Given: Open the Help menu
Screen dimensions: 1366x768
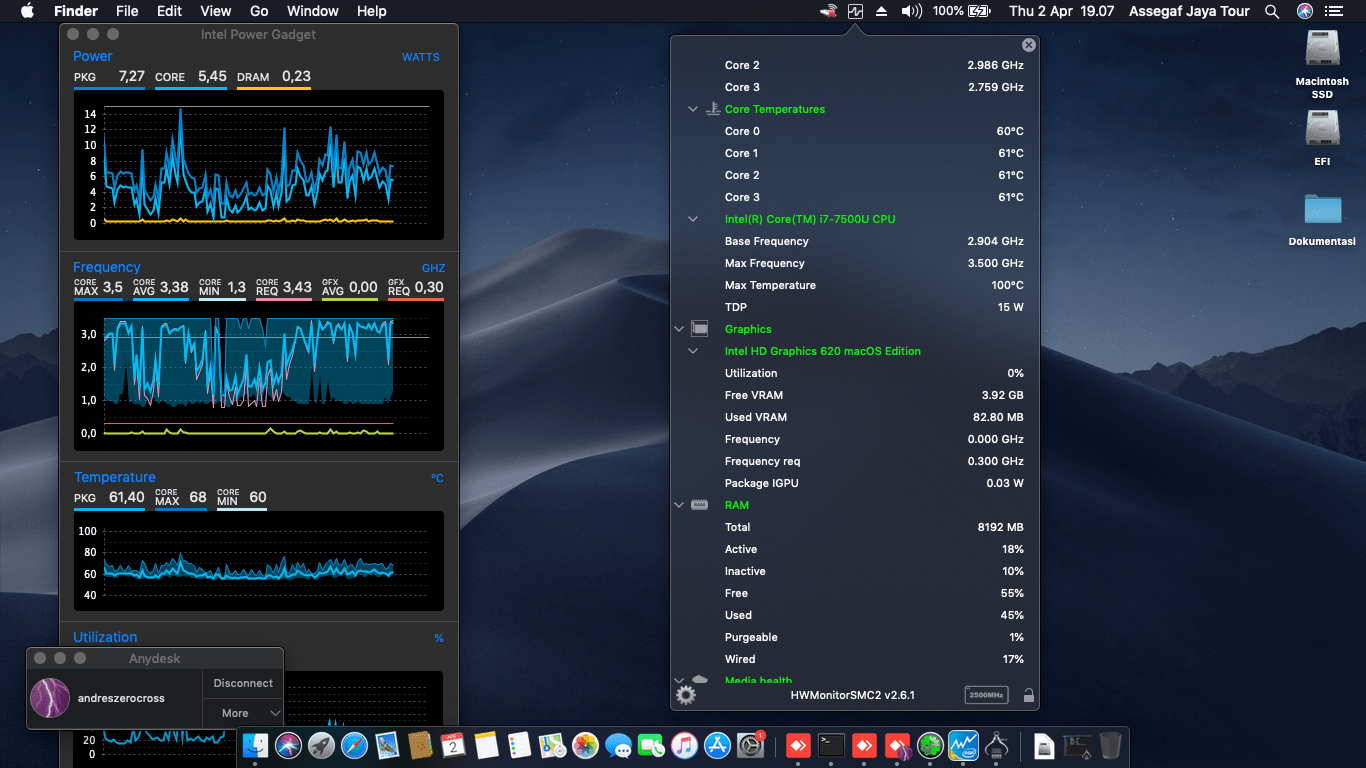Looking at the screenshot, I should click(372, 11).
